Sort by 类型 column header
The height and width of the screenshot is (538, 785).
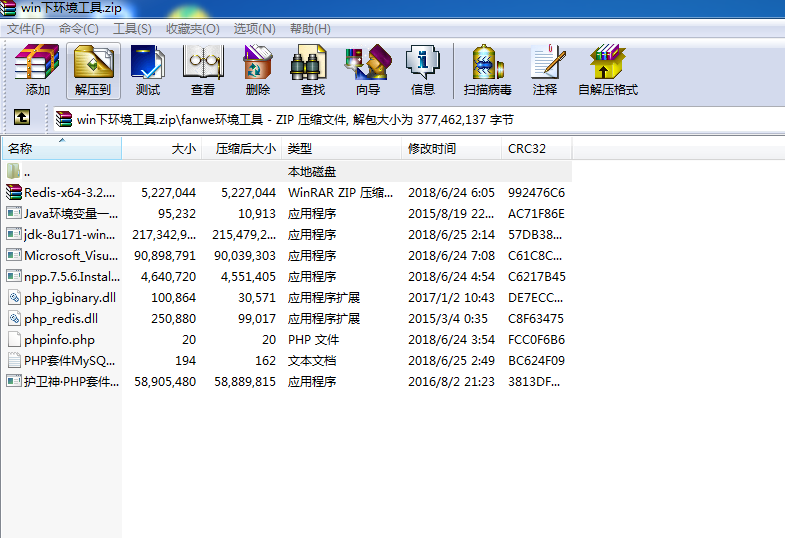pos(342,149)
